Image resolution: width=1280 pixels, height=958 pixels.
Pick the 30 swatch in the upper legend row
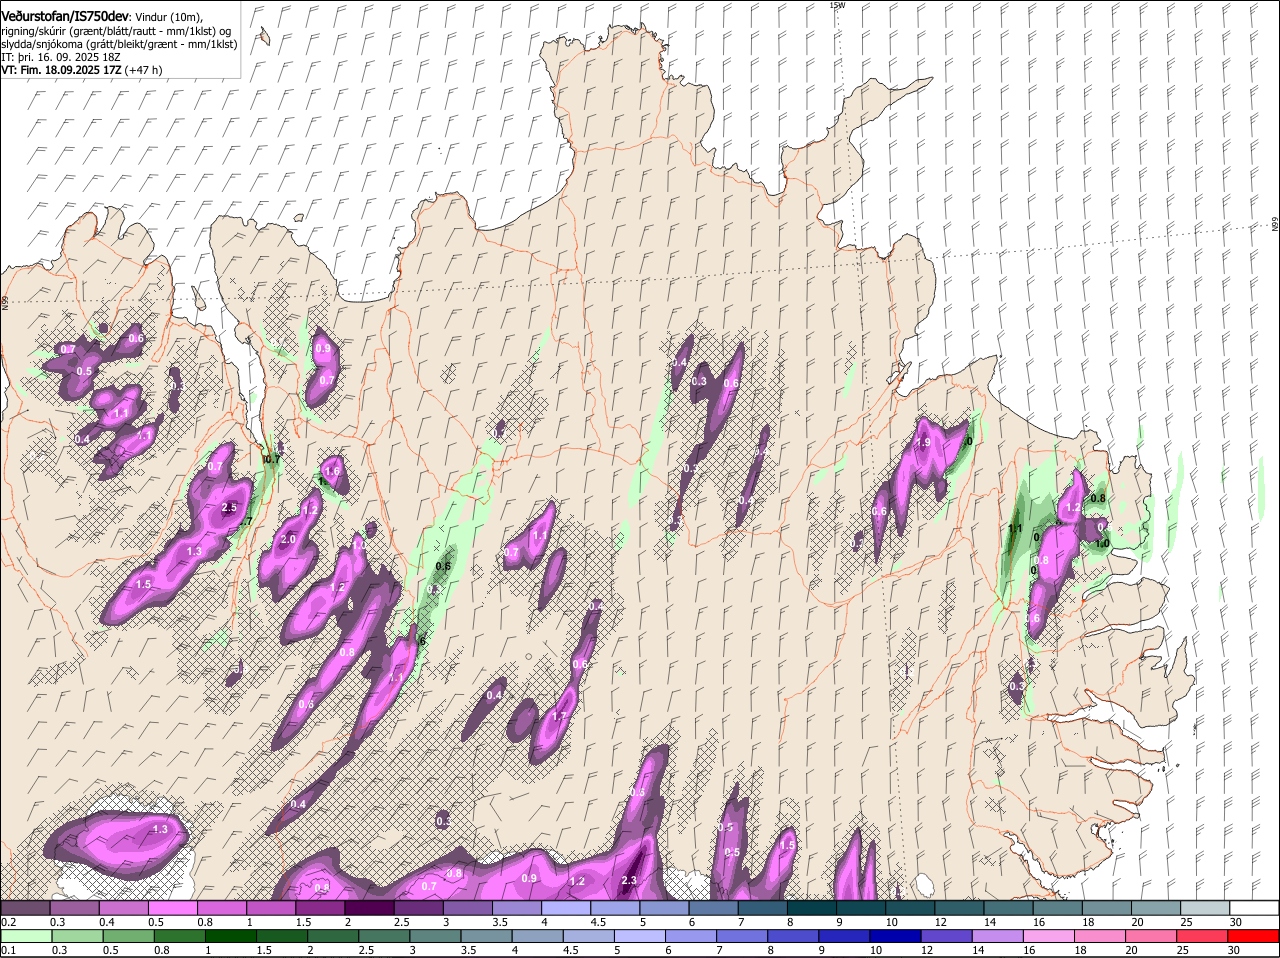point(1255,908)
